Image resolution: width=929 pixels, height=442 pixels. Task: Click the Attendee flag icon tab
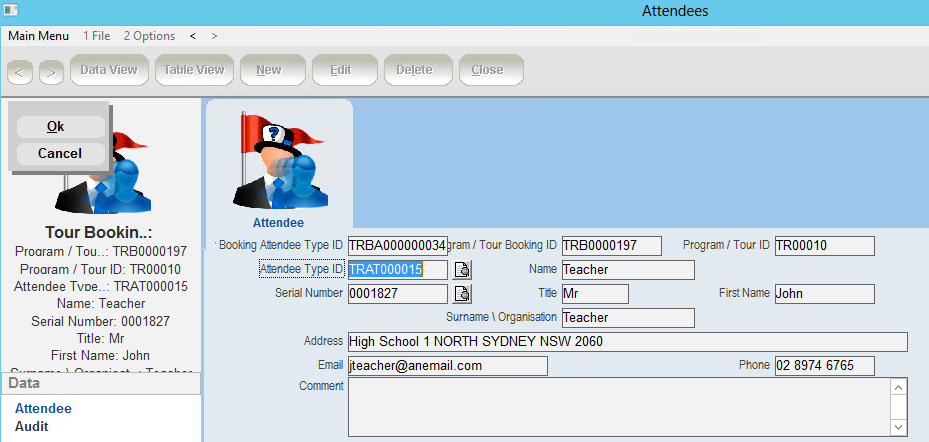(x=278, y=167)
